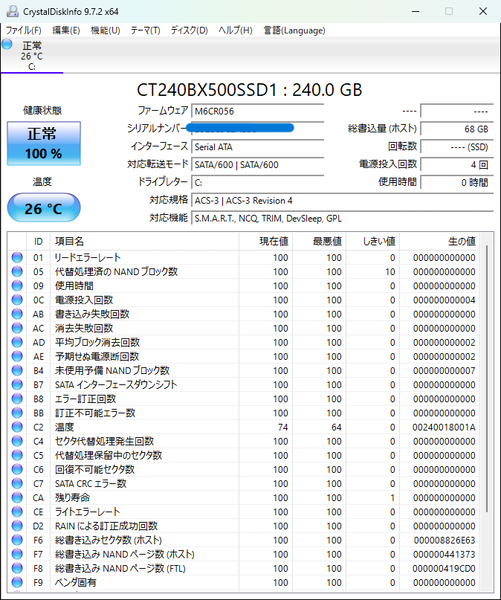Click the firmware field M6CR056

[258, 111]
